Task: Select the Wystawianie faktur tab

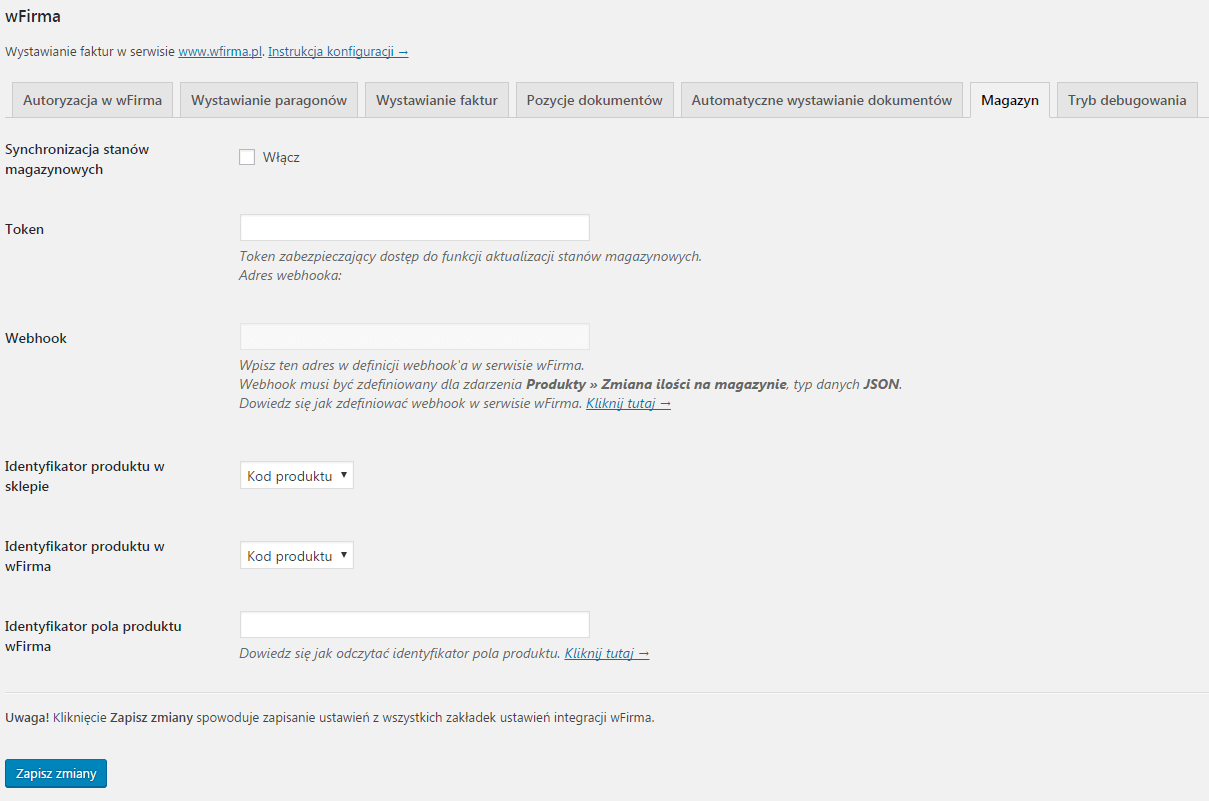Action: tap(437, 100)
